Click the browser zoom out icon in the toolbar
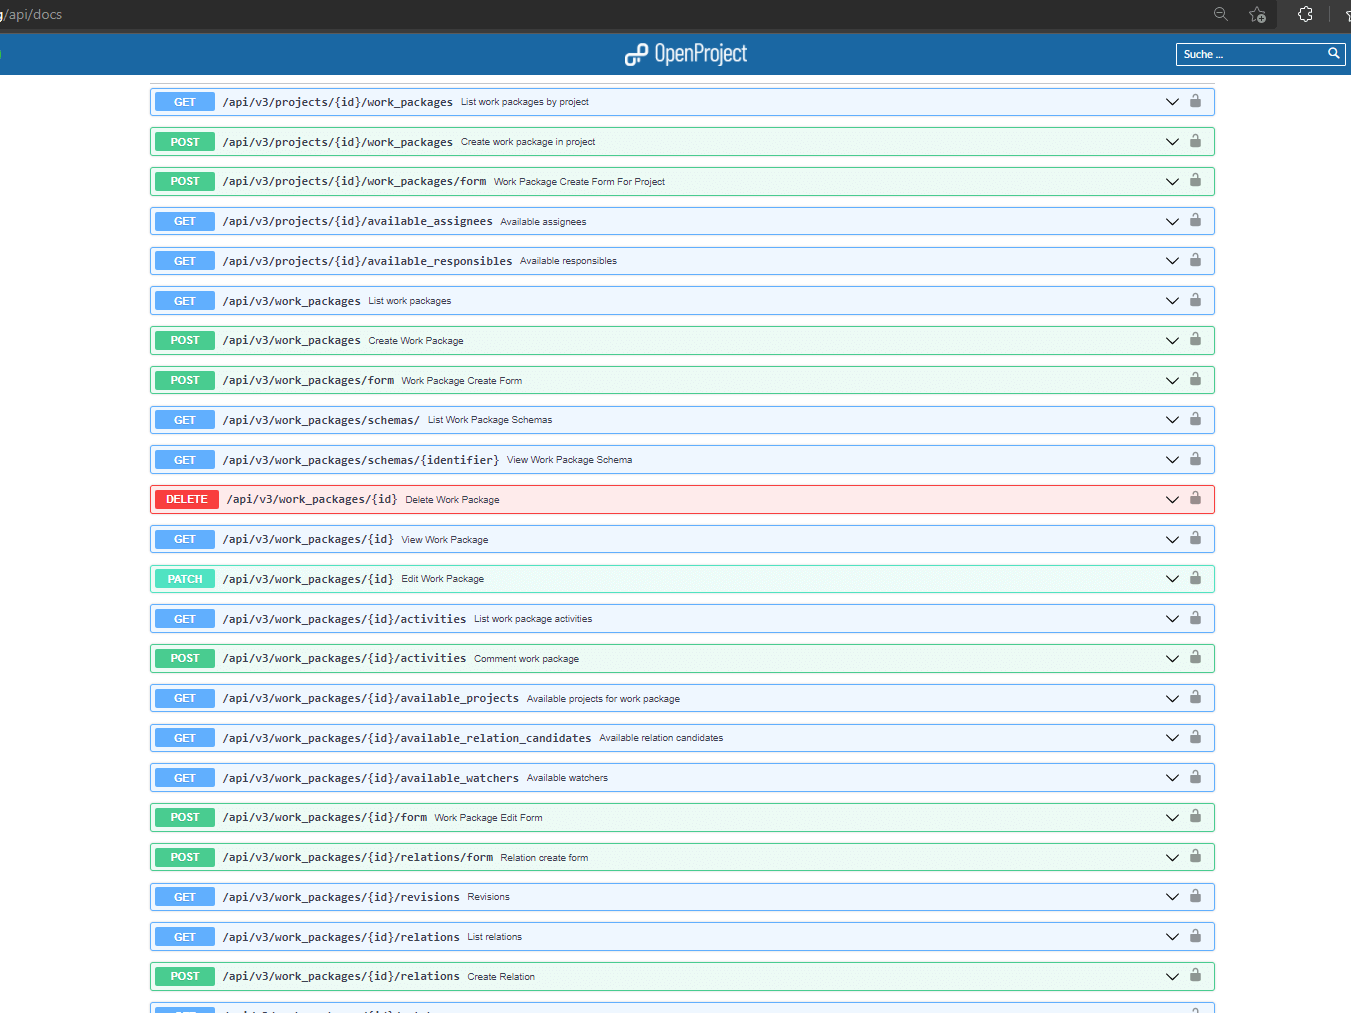 click(x=1220, y=14)
